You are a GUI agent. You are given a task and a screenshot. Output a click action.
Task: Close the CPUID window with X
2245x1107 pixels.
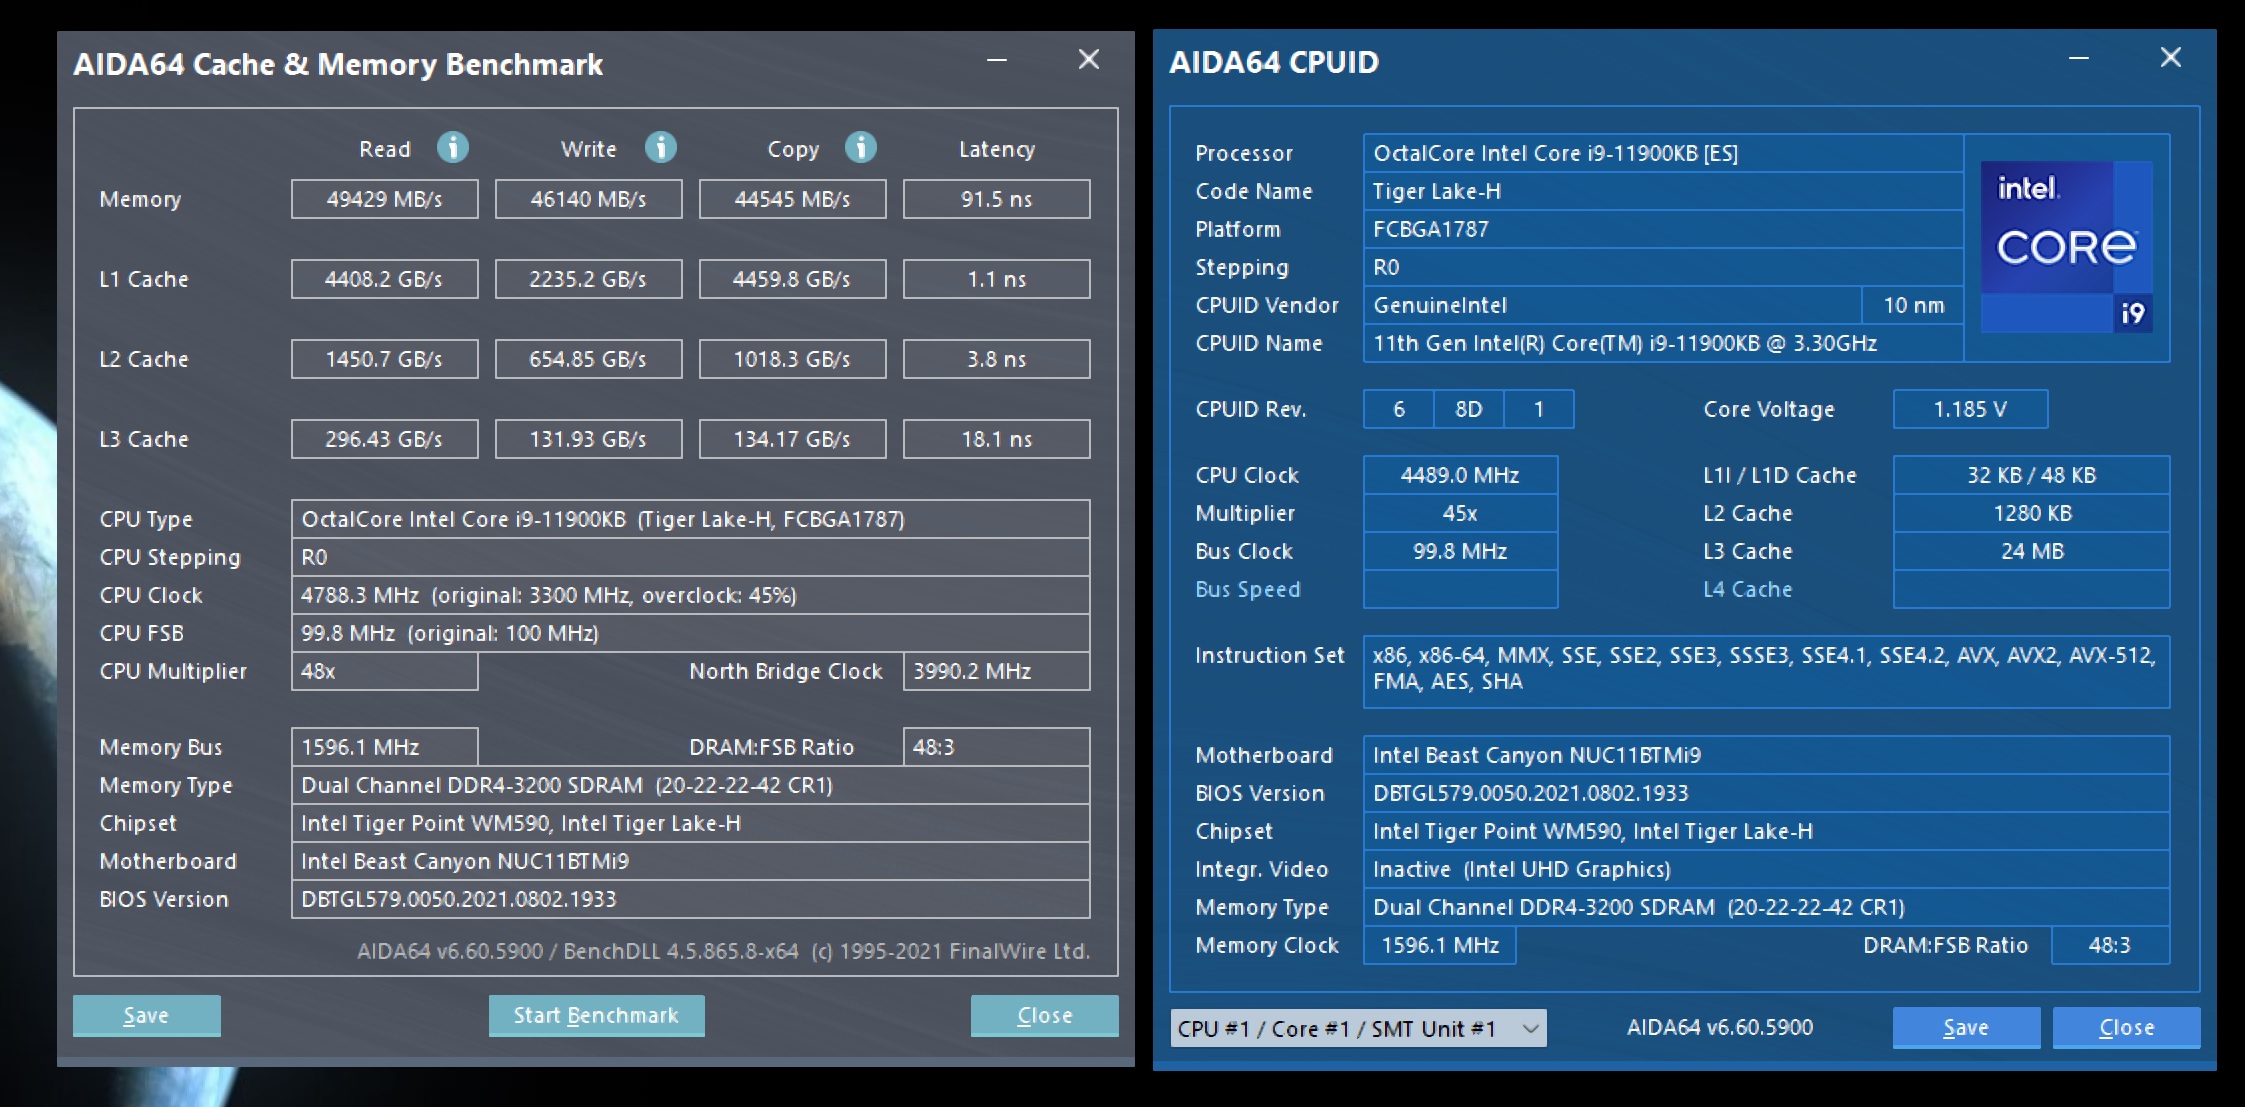point(2171,58)
